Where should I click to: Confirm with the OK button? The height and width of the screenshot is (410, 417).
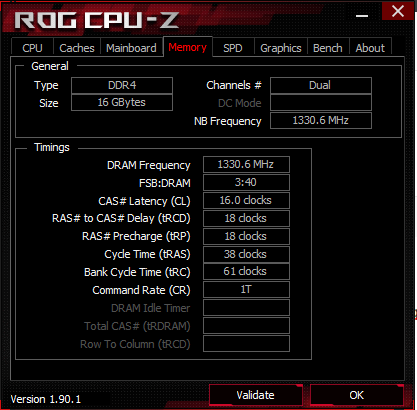(x=357, y=395)
